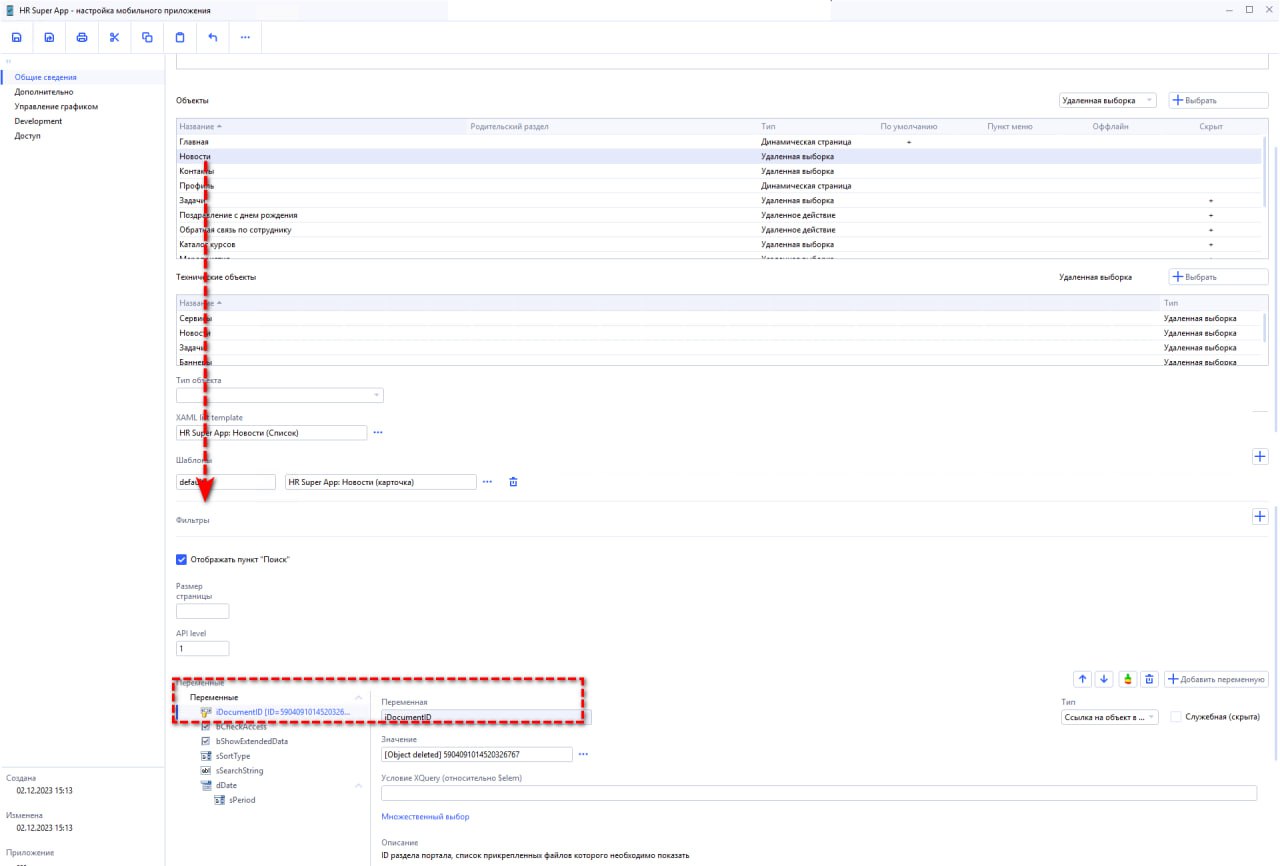This screenshot has width=1280, height=866.
Task: Switch to the Development section
Action: click(x=38, y=121)
